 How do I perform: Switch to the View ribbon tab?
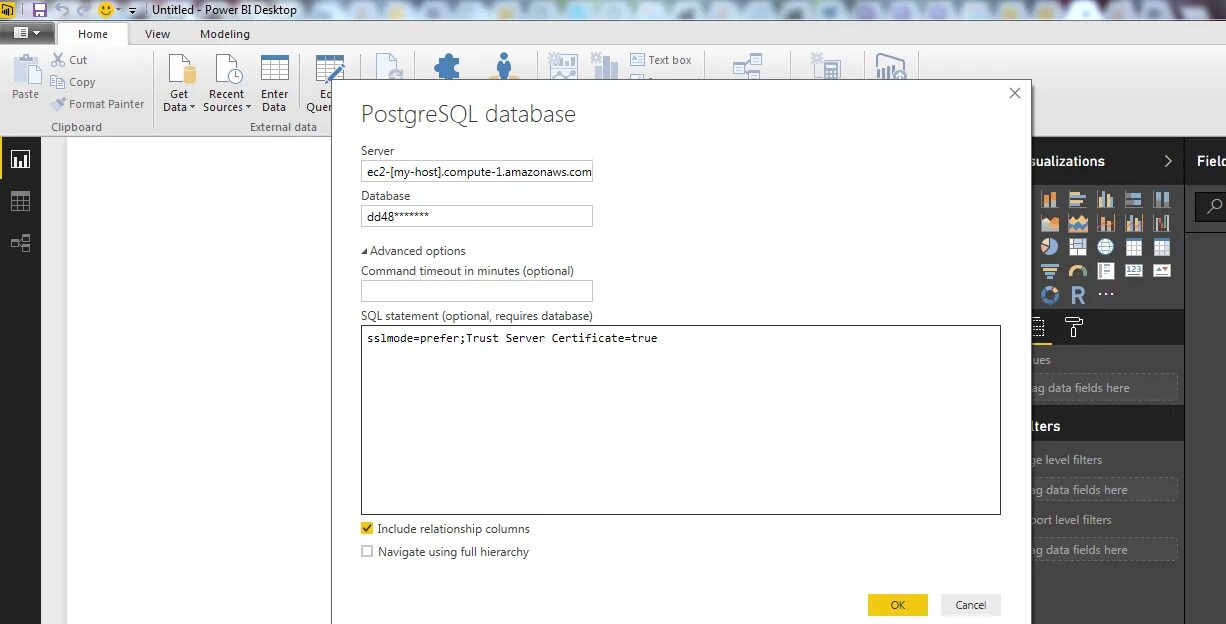(157, 34)
